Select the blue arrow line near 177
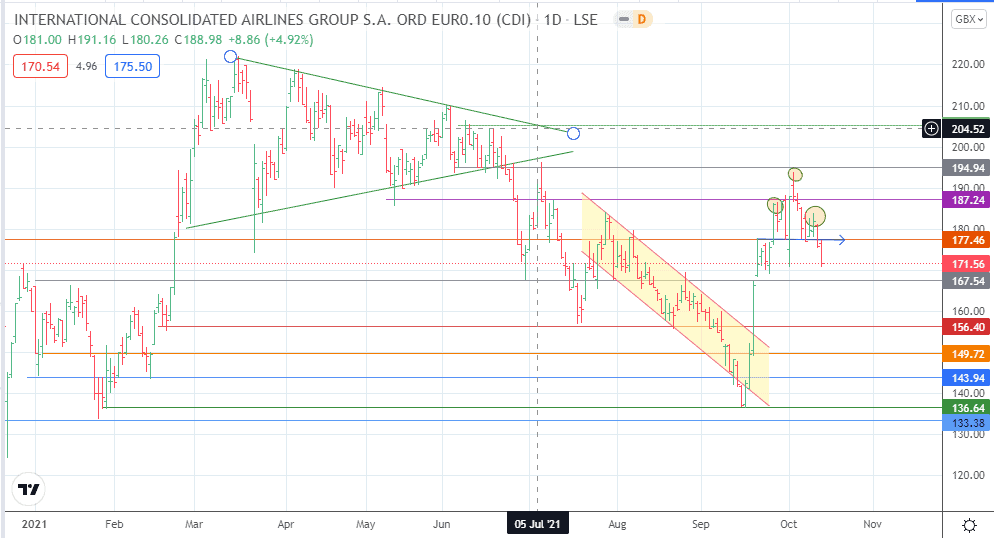 point(801,240)
